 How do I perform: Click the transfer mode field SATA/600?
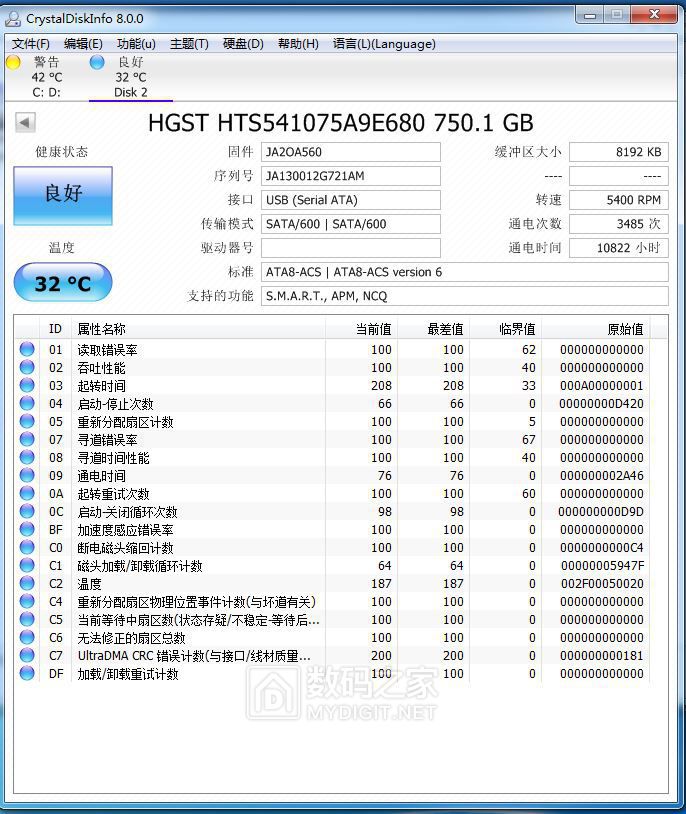coord(351,224)
